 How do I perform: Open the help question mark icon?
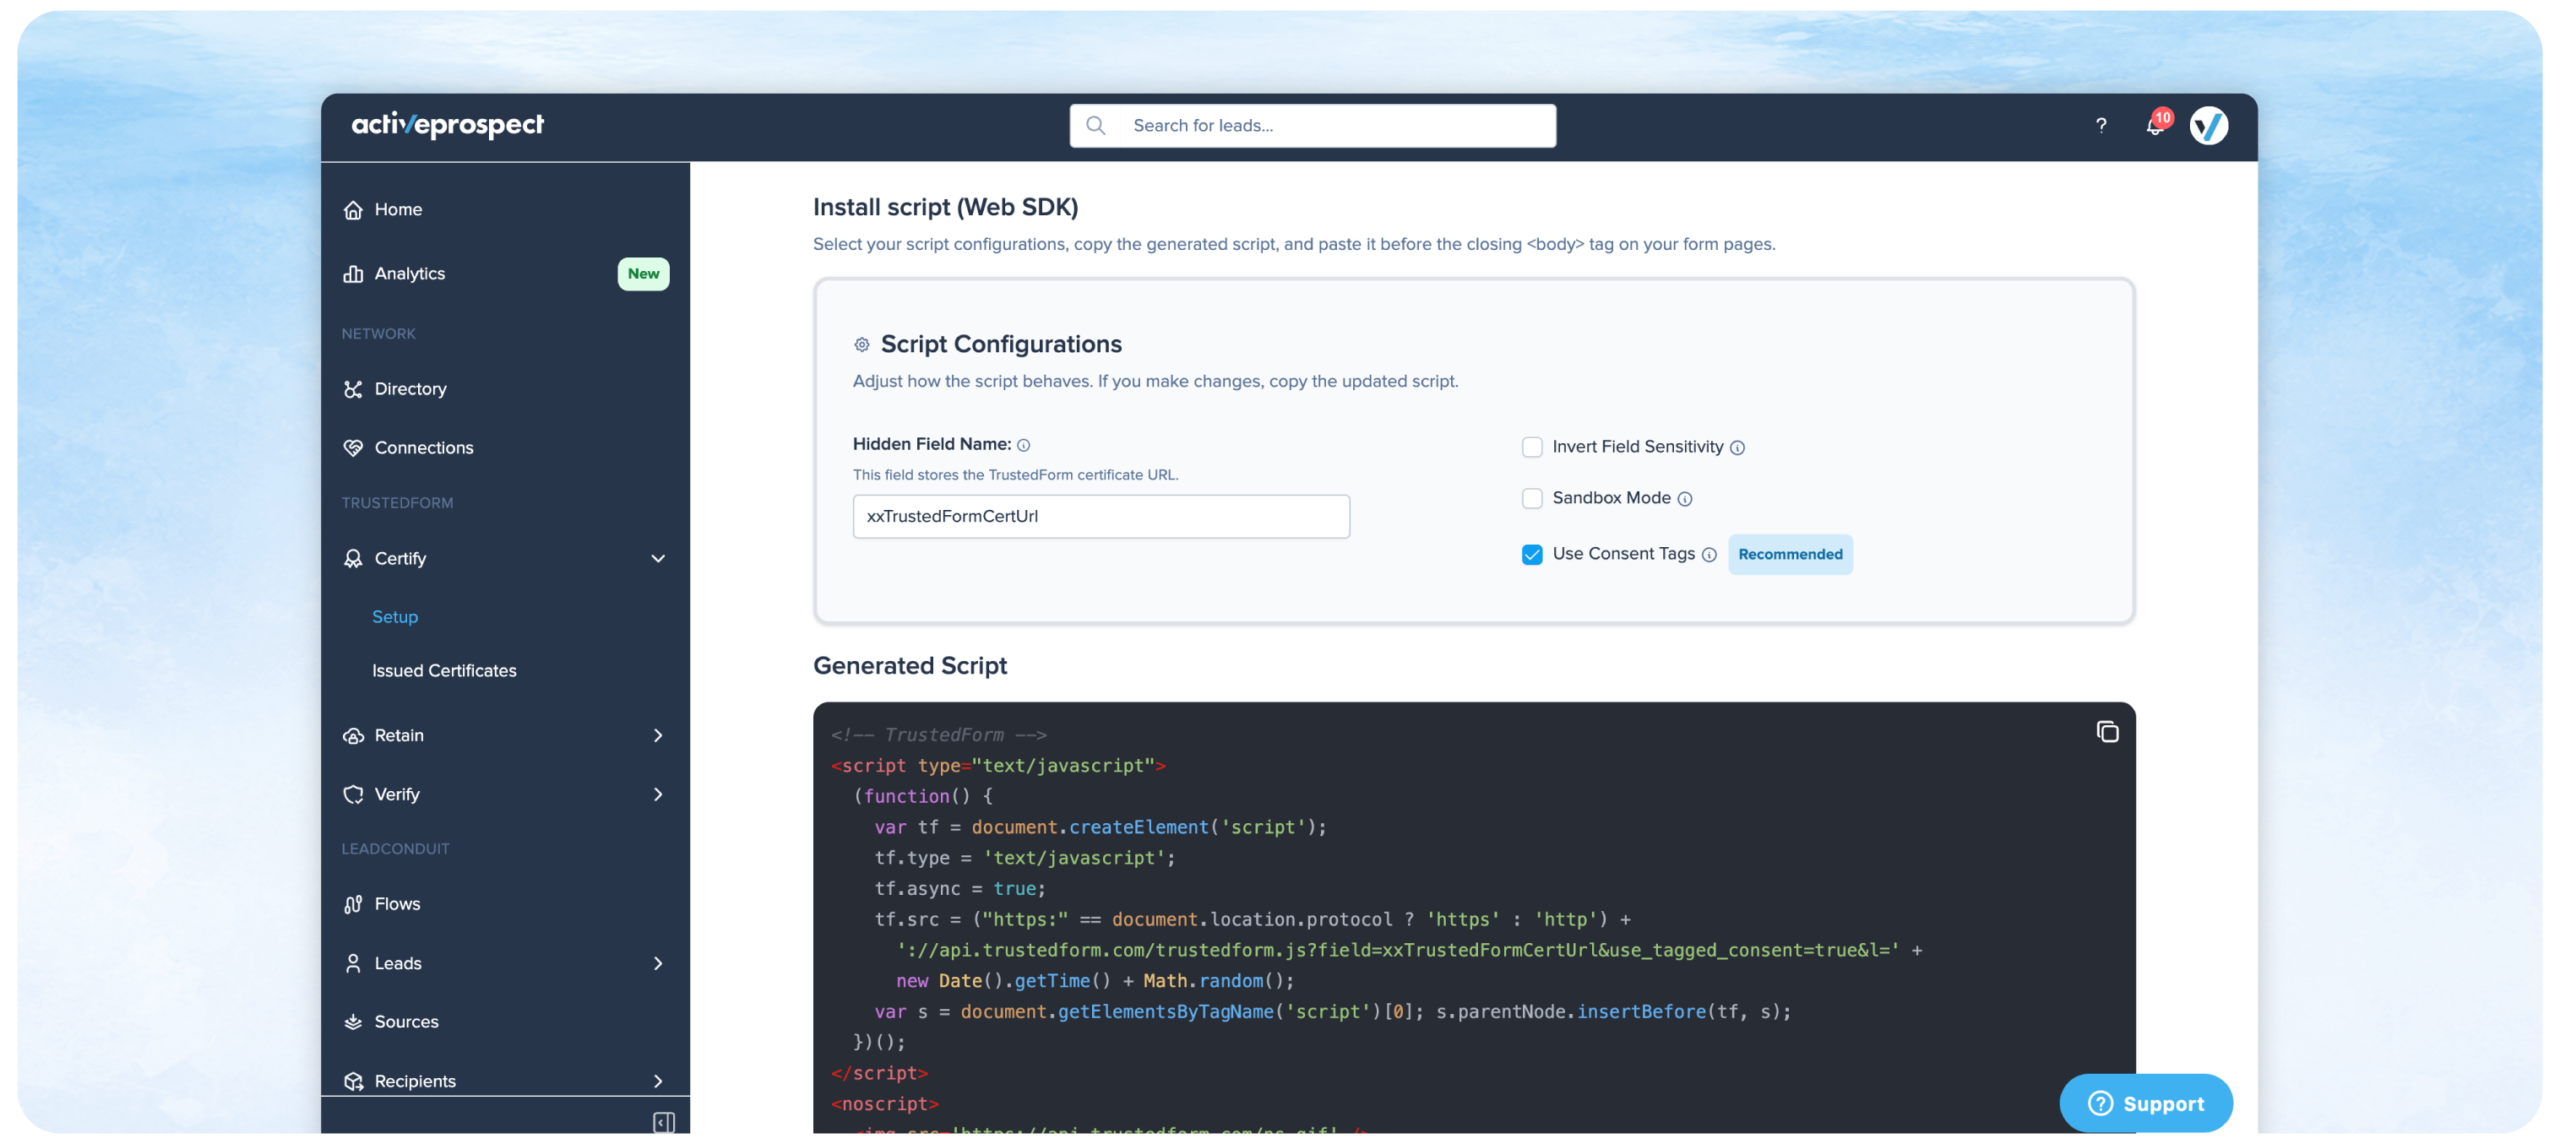[2101, 126]
